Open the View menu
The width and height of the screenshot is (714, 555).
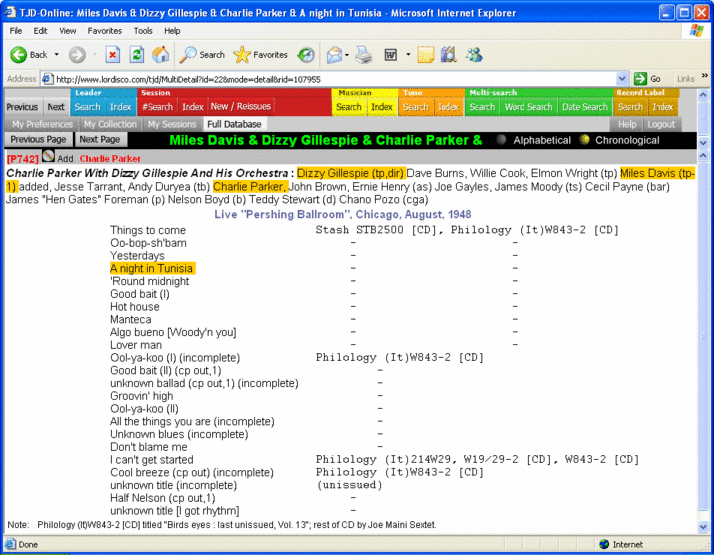point(67,31)
